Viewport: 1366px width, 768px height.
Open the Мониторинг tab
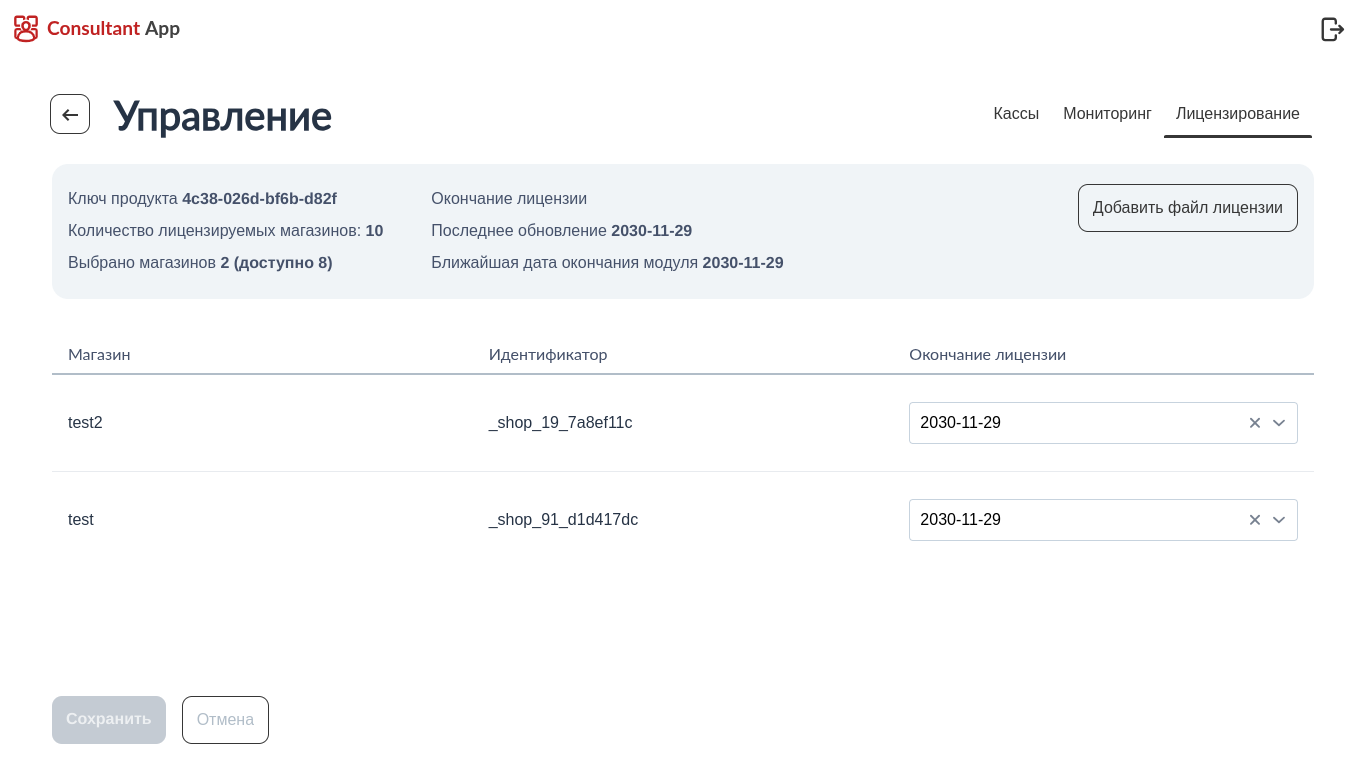tap(1107, 114)
